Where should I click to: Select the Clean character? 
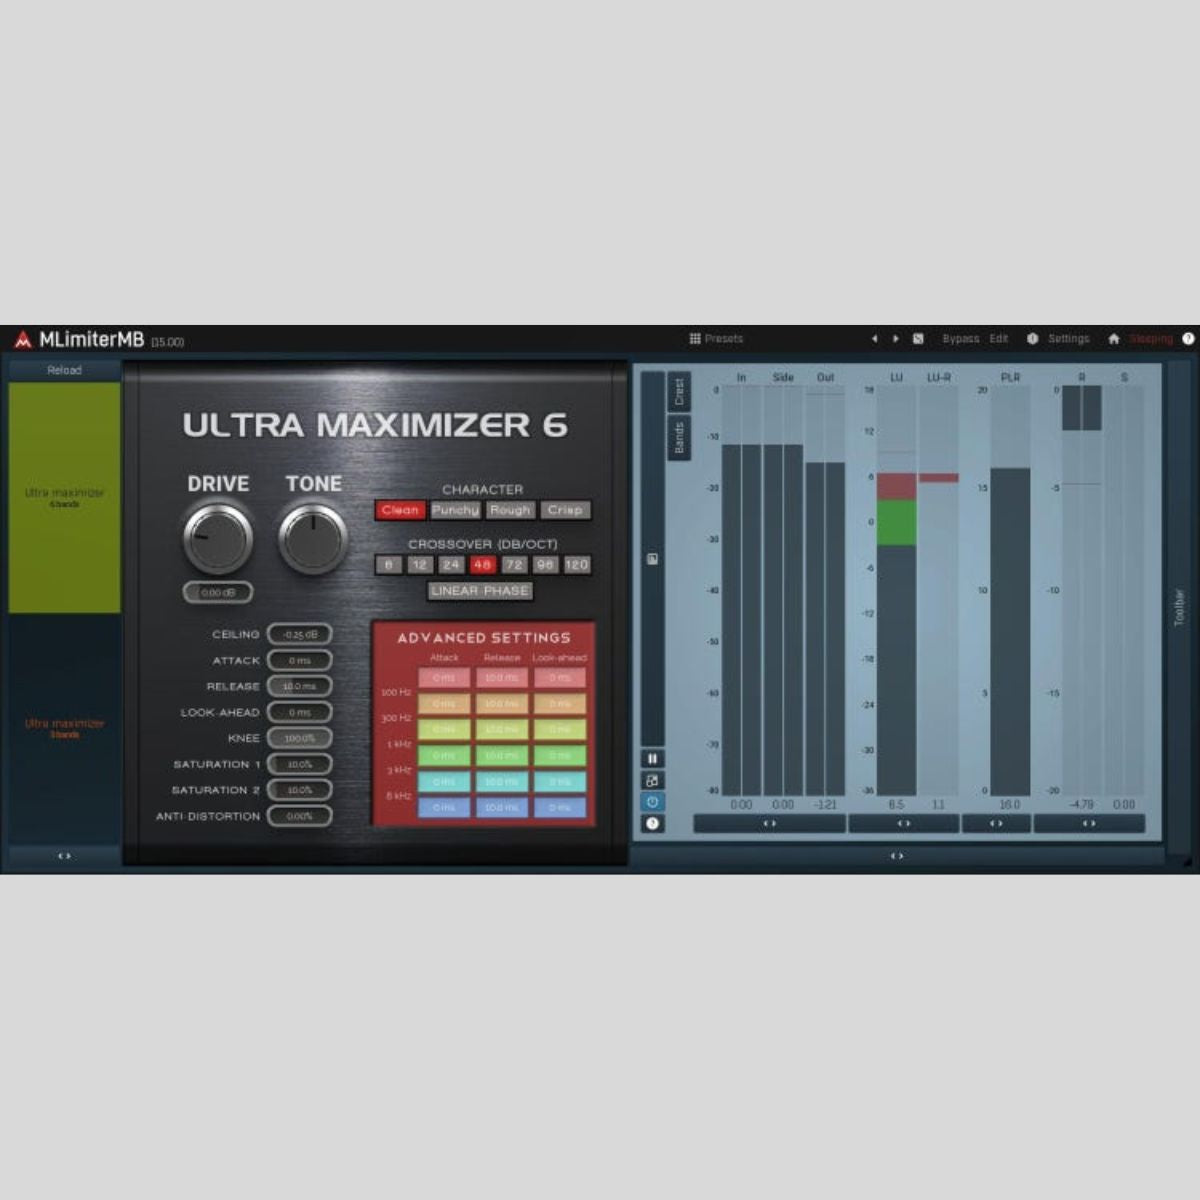[x=400, y=510]
